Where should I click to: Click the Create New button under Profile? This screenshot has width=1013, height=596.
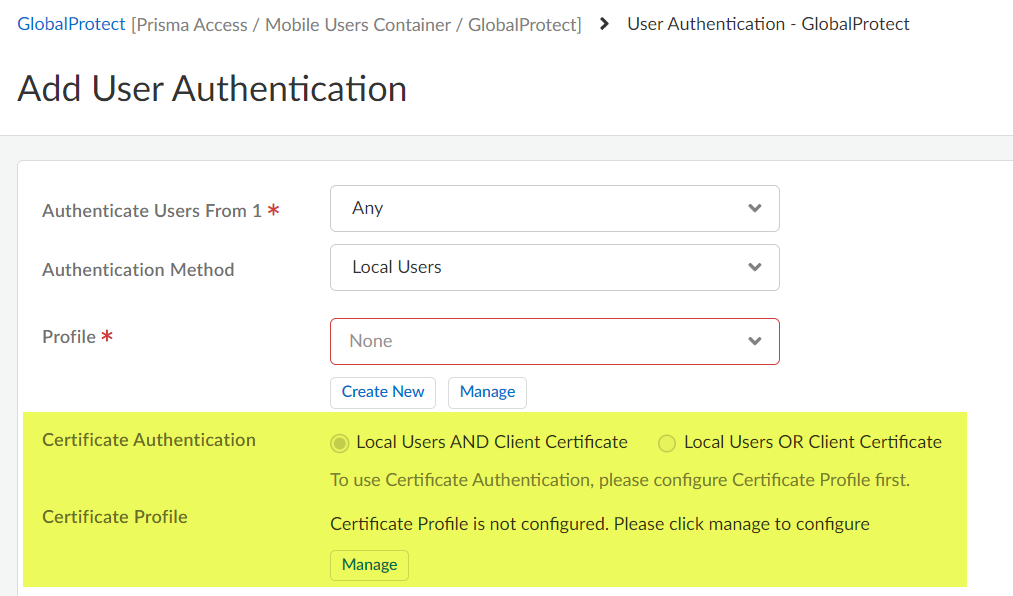pyautogui.click(x=382, y=392)
